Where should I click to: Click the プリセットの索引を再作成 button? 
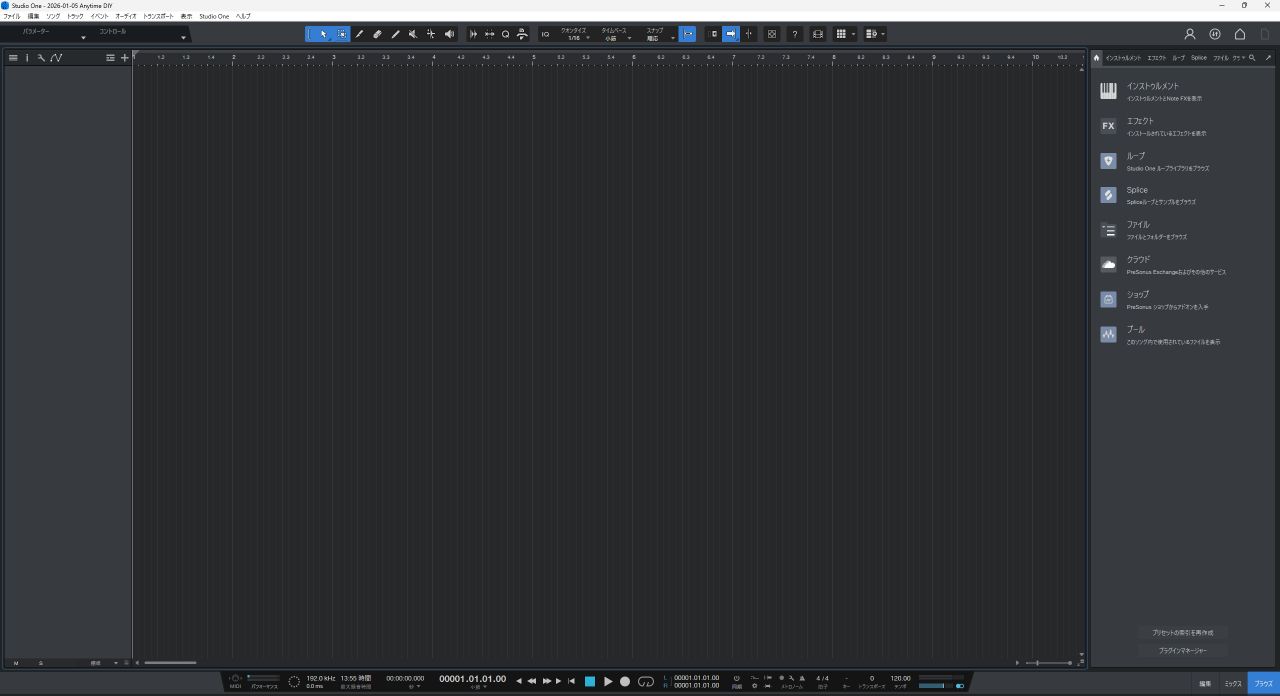pyautogui.click(x=1182, y=633)
